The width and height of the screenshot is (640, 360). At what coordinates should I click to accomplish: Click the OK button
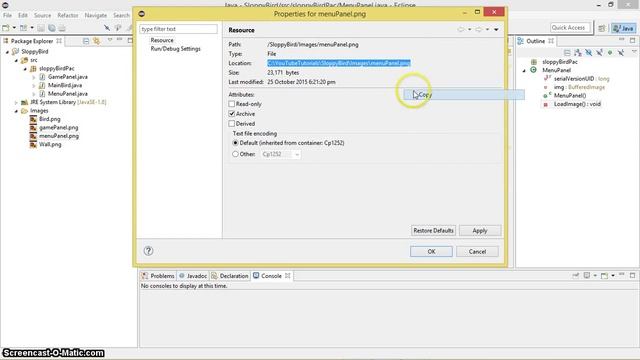click(x=431, y=251)
